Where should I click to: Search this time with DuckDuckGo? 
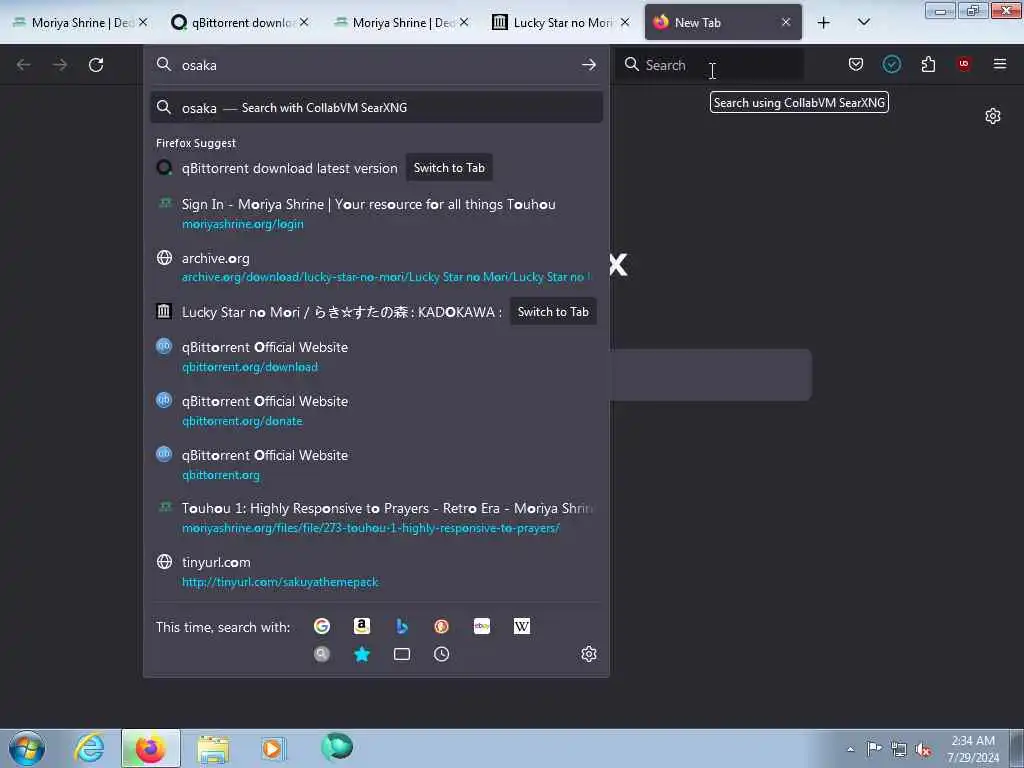441,626
